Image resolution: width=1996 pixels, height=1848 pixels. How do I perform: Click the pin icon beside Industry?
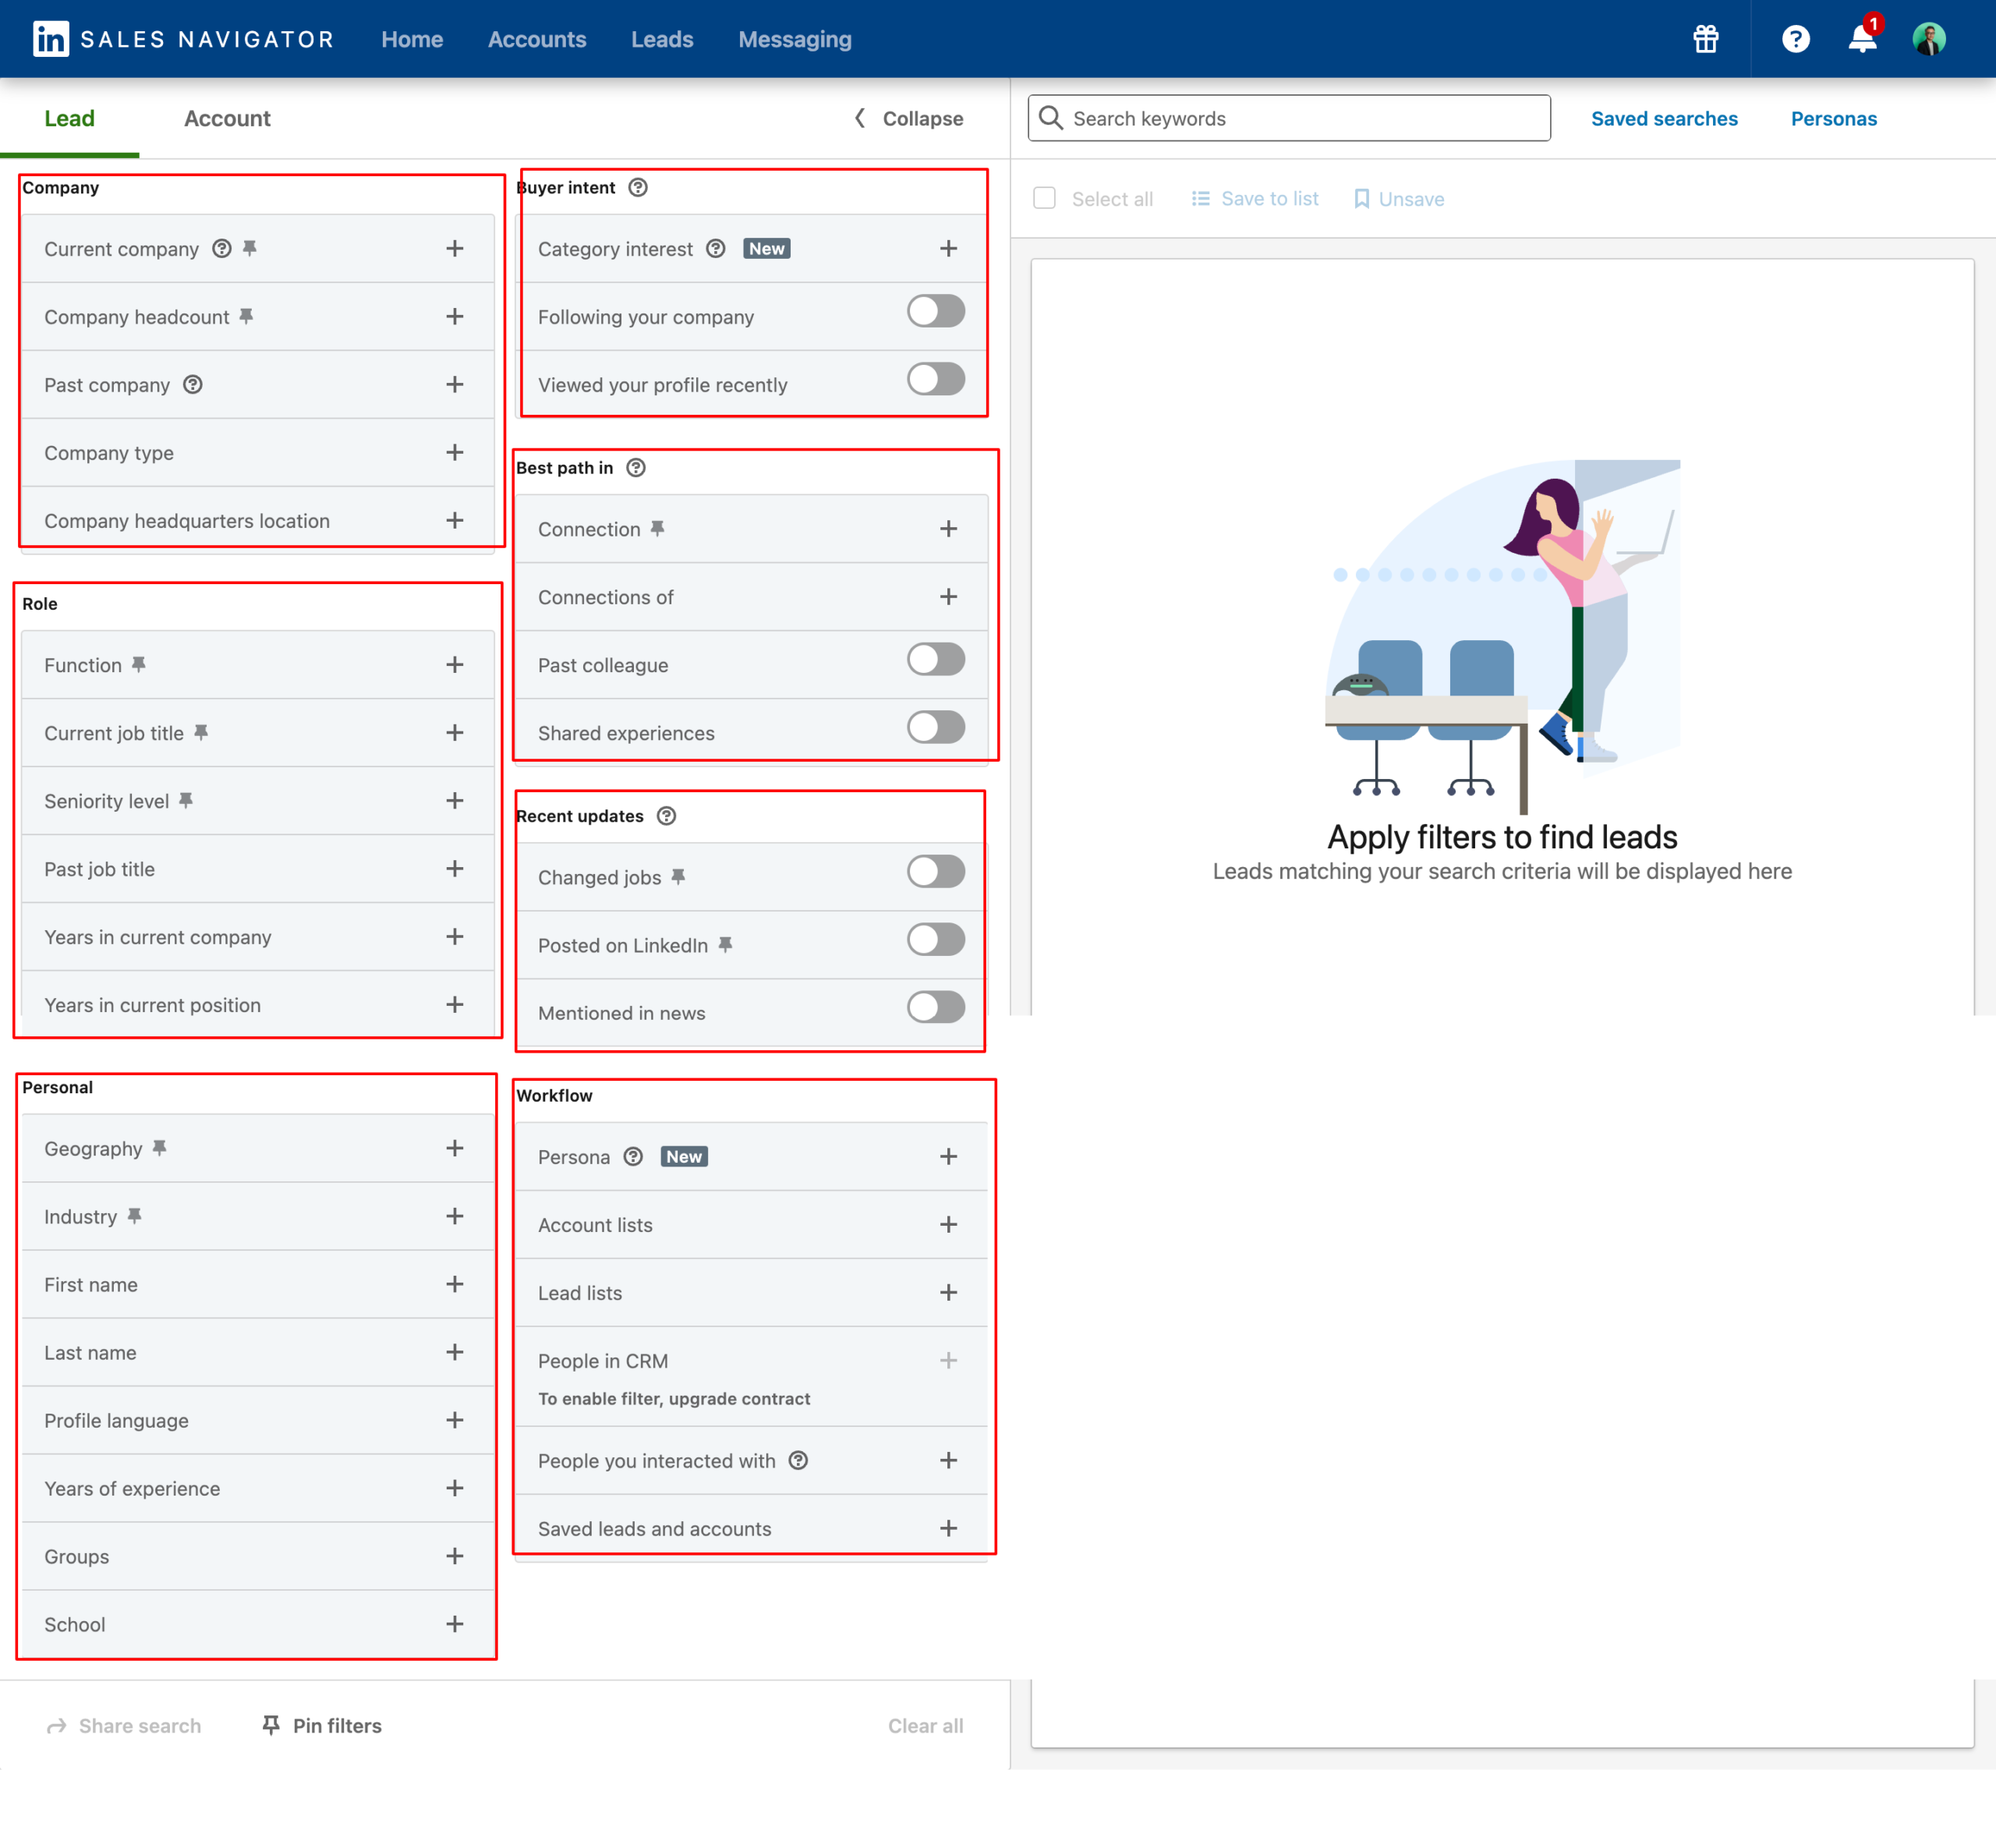coord(134,1216)
